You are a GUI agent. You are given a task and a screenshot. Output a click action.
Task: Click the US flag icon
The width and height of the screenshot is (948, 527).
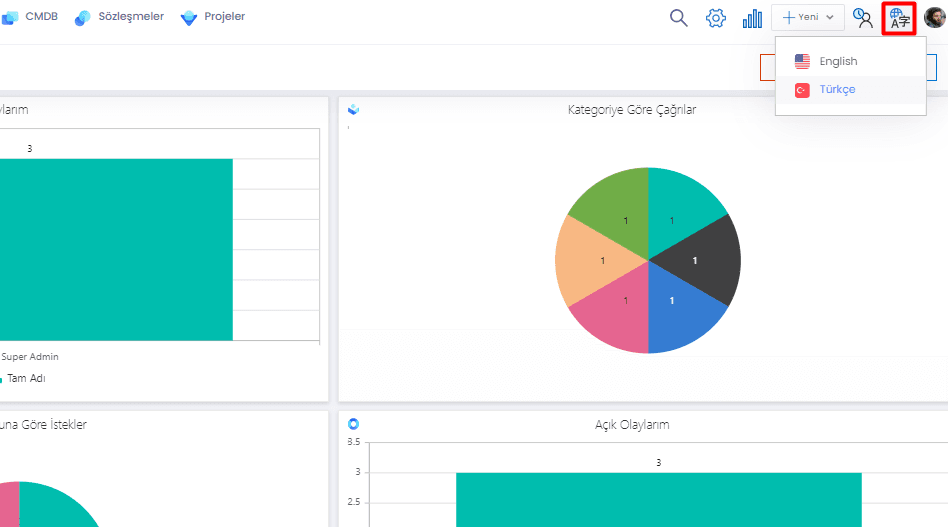(x=802, y=61)
